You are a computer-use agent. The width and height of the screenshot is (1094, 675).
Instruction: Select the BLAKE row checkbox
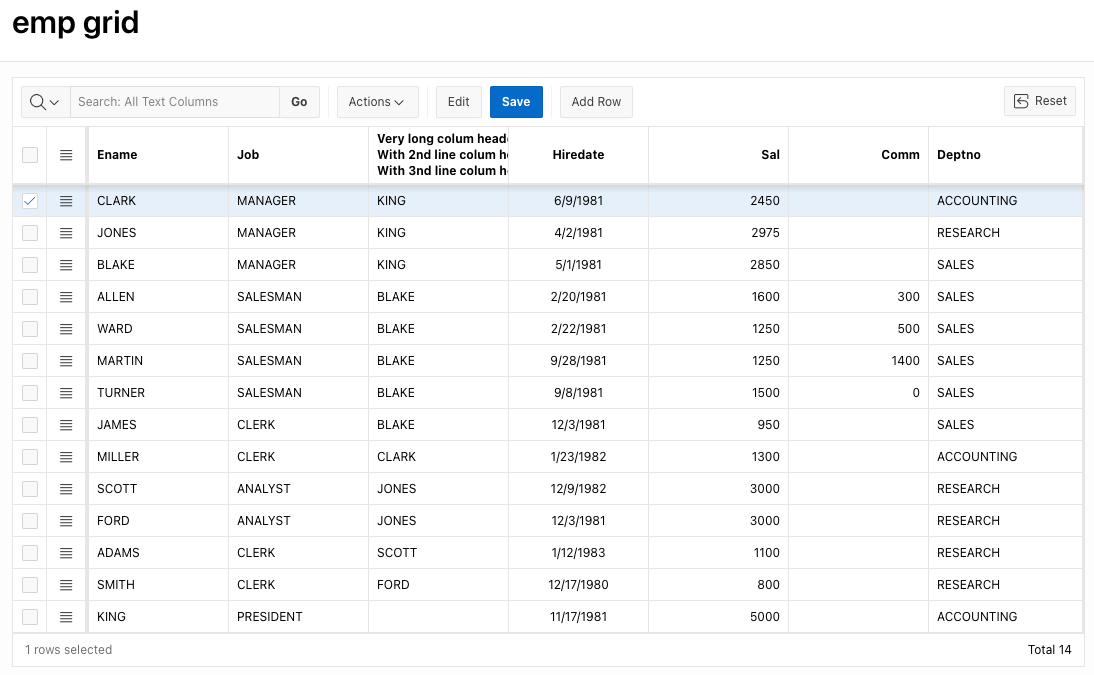(30, 265)
